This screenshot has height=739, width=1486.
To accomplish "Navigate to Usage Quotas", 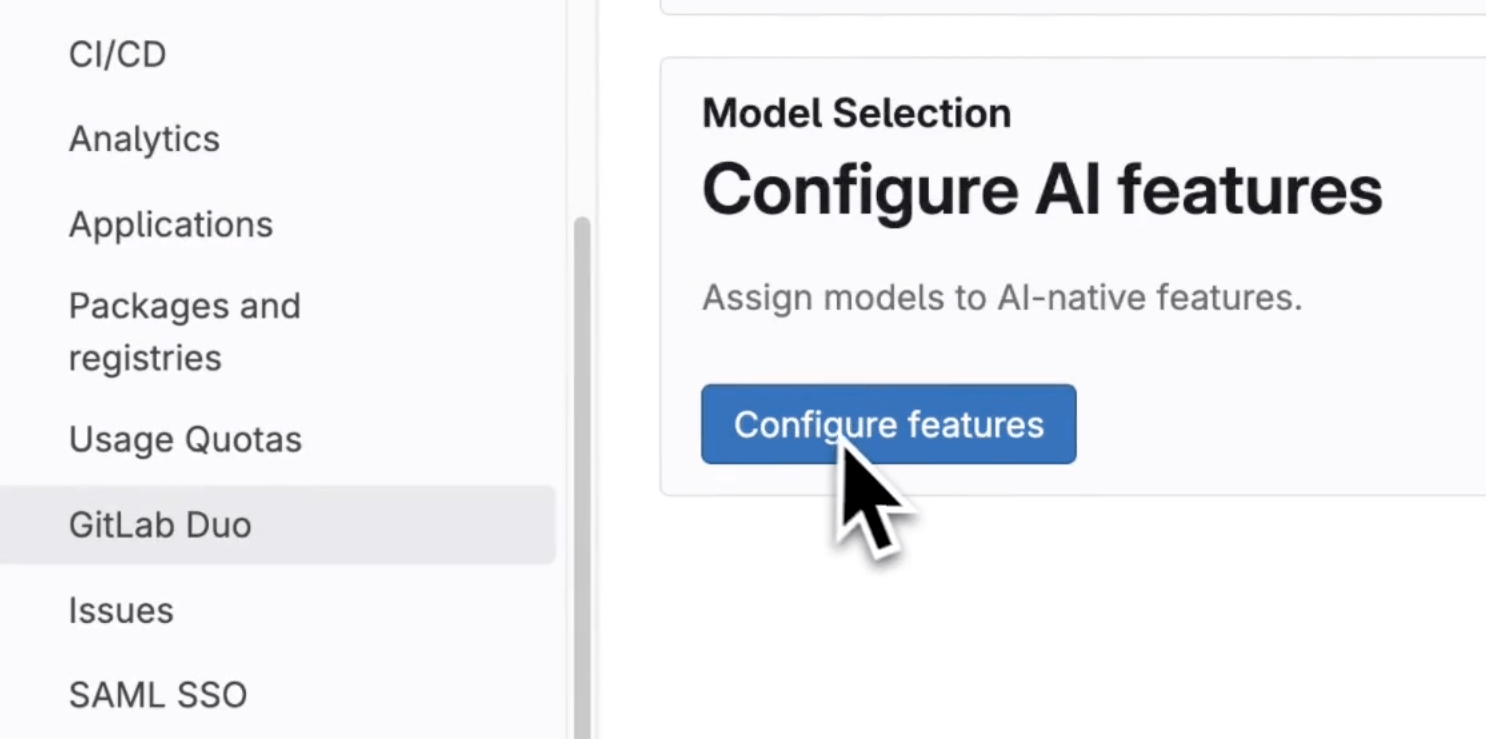I will (x=185, y=439).
